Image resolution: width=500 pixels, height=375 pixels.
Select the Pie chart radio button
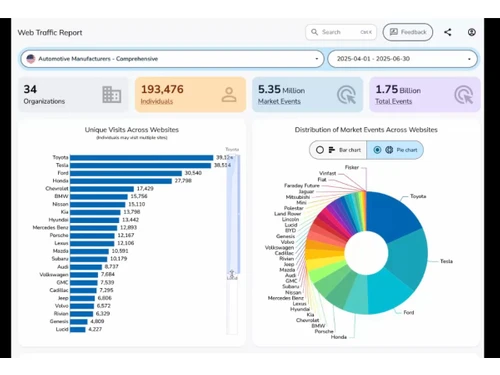click(377, 150)
